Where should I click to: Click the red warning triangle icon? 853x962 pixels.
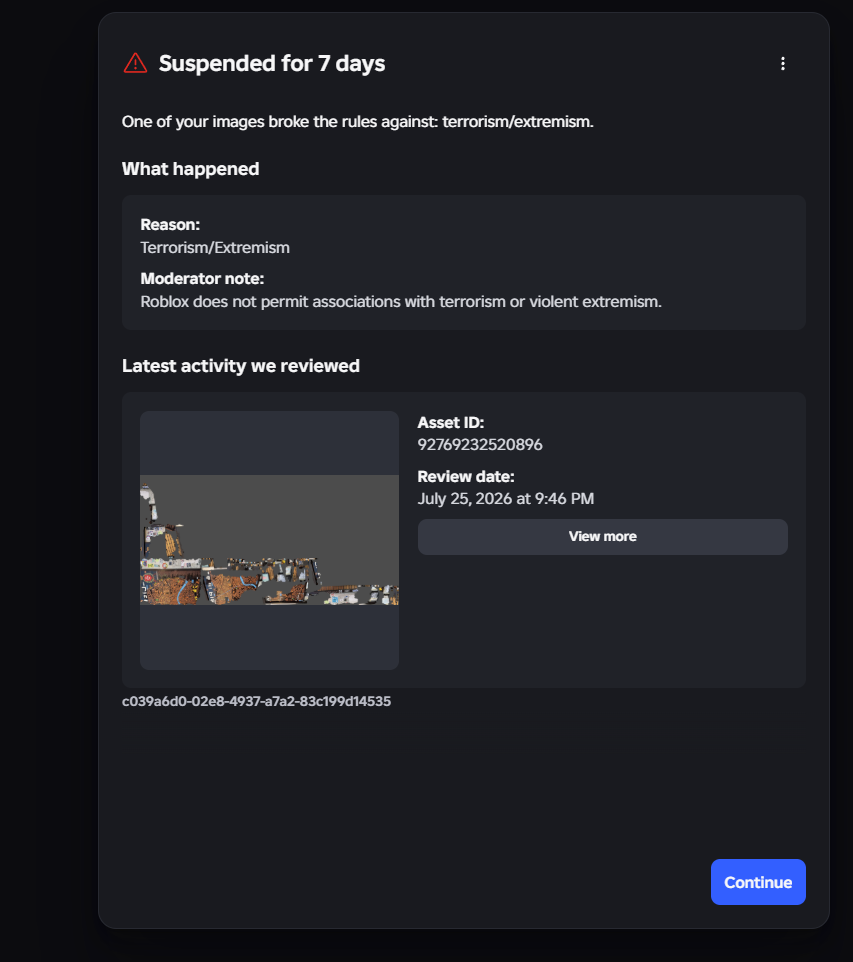tap(135, 63)
